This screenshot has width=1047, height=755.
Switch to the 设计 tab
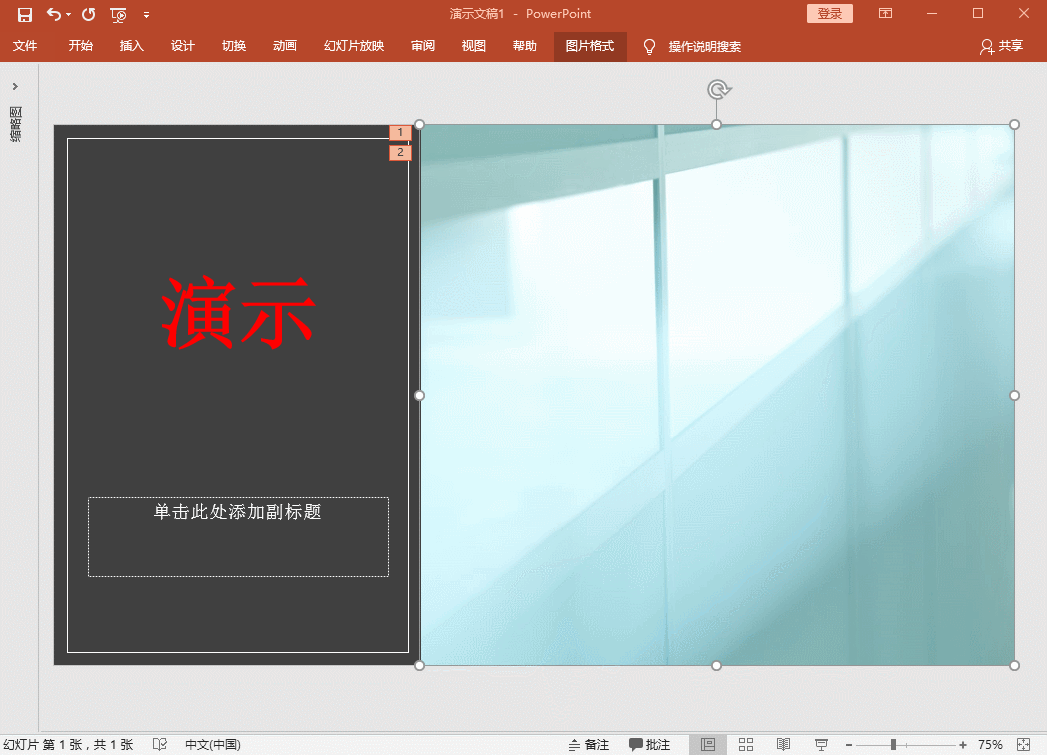click(x=182, y=46)
